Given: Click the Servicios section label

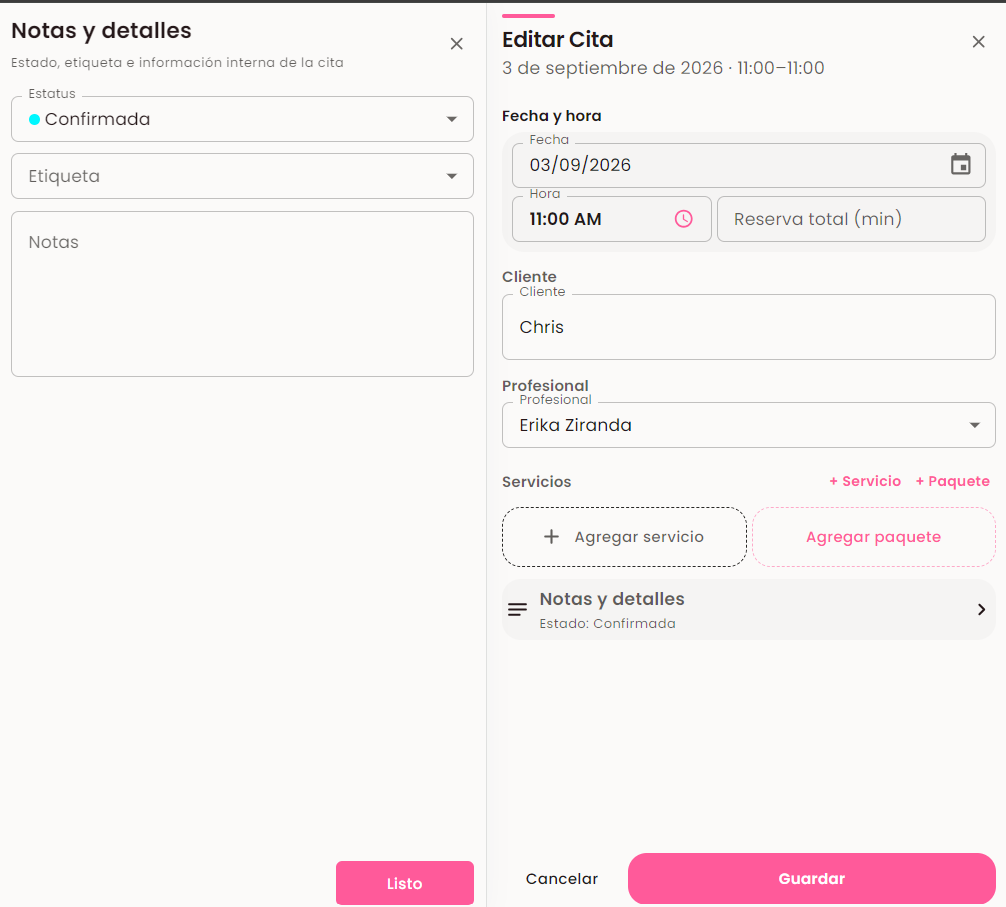Looking at the screenshot, I should pyautogui.click(x=536, y=482).
